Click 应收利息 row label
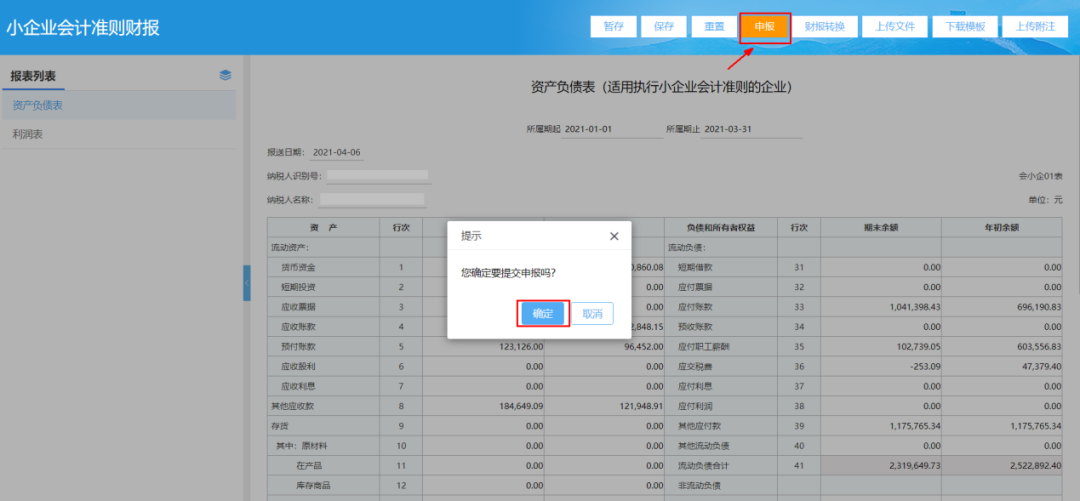Viewport: 1080px width, 501px height. tap(298, 386)
